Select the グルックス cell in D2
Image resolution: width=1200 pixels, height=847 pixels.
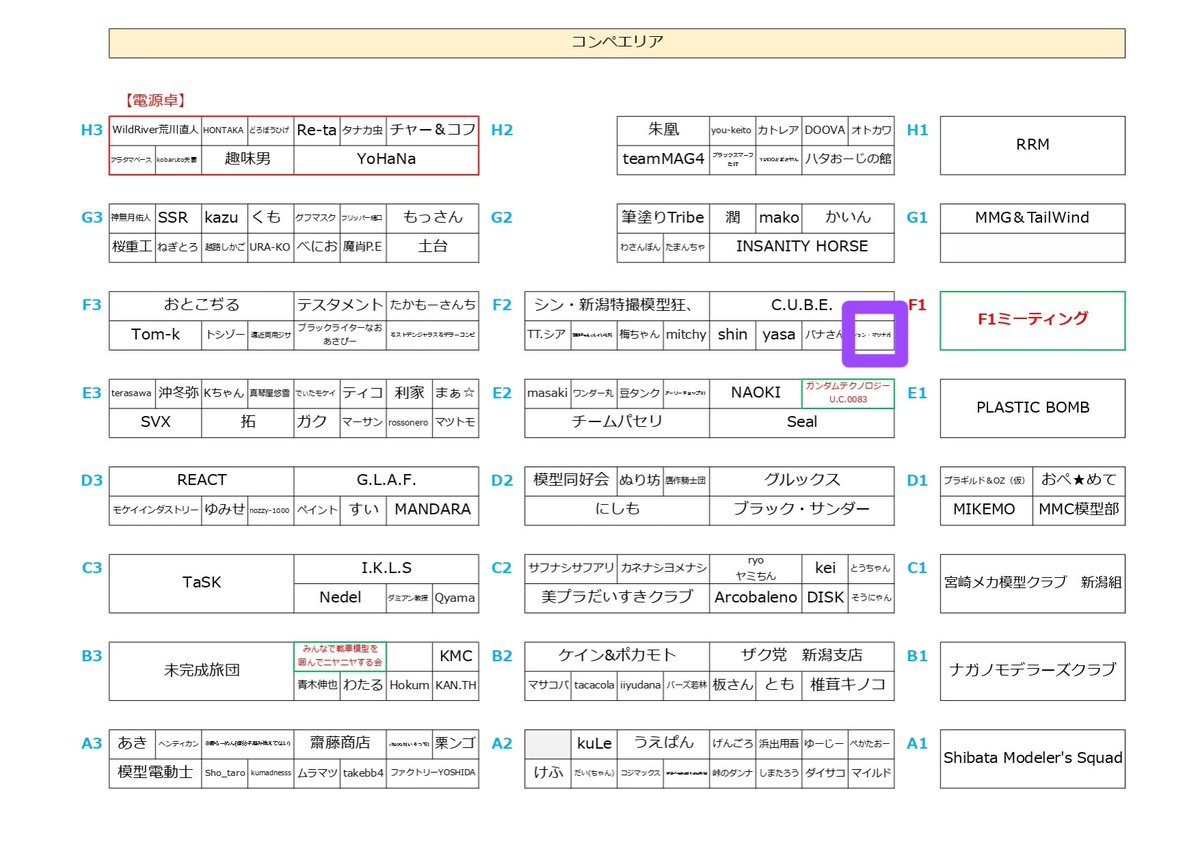point(801,479)
